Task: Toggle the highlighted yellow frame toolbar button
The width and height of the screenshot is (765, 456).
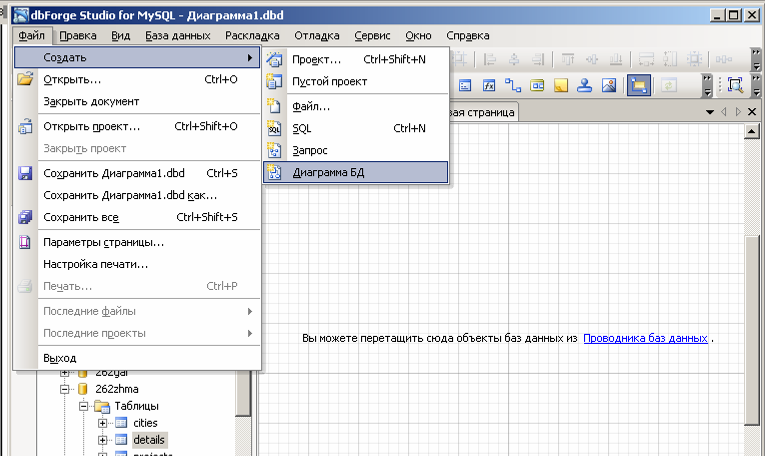Action: [638, 85]
